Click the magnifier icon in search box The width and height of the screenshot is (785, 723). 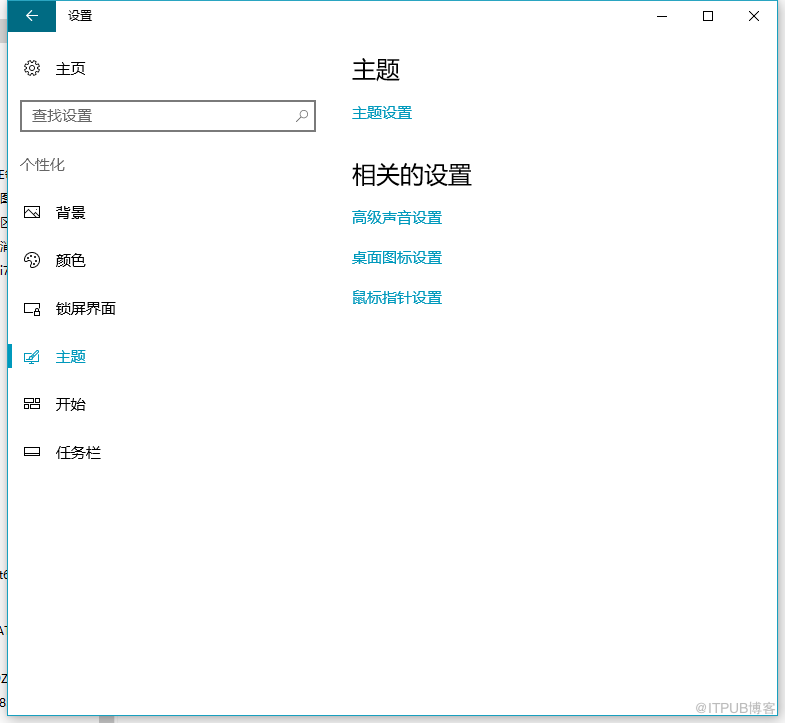pos(302,116)
